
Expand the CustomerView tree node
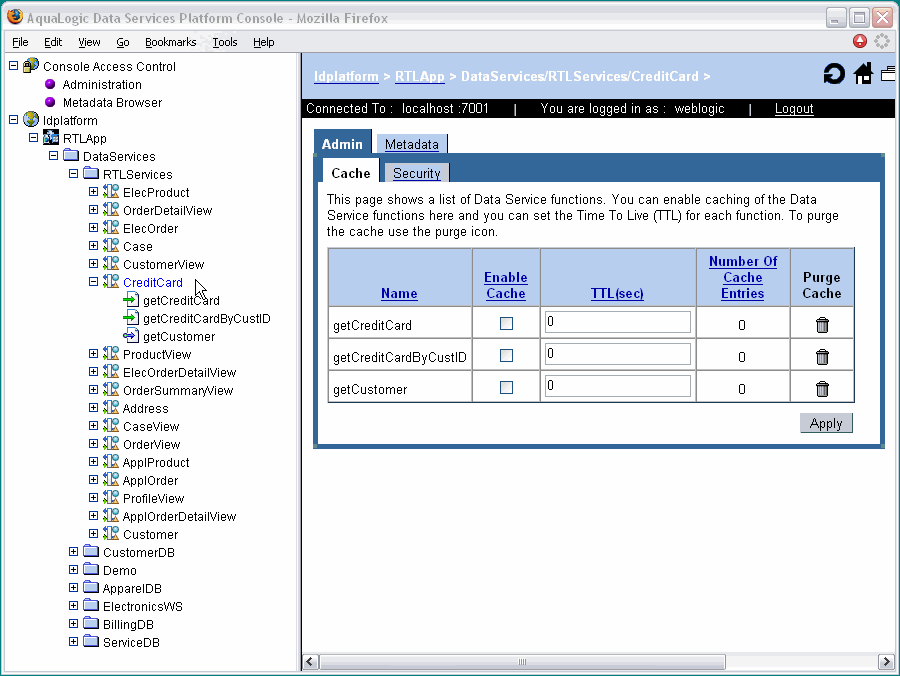pos(94,264)
